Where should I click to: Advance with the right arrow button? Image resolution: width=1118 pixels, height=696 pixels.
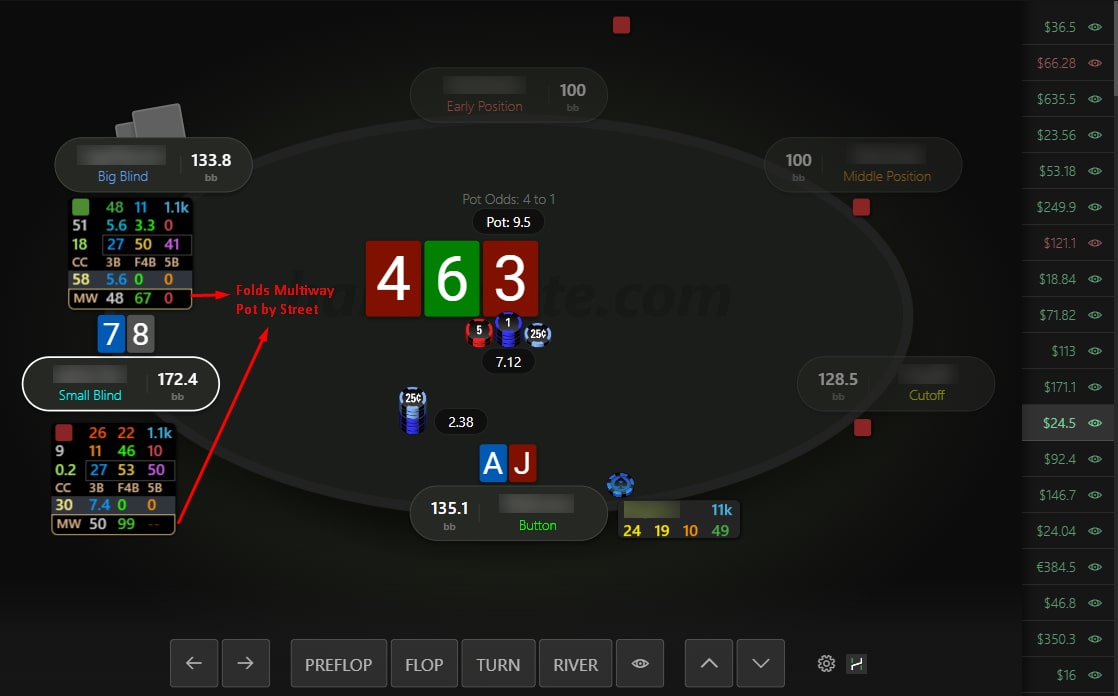pos(246,663)
